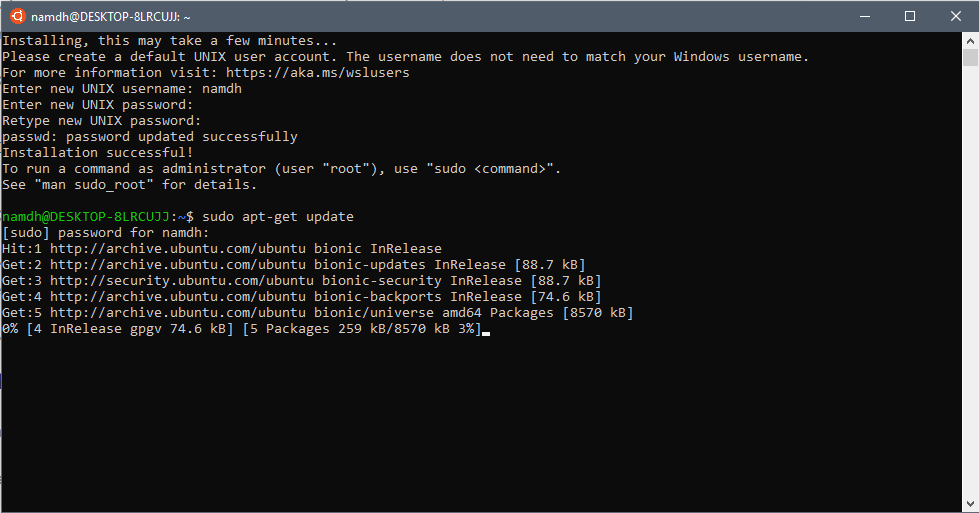Click the "sudo apt-get update" command text
The height and width of the screenshot is (513, 979).
tap(277, 217)
